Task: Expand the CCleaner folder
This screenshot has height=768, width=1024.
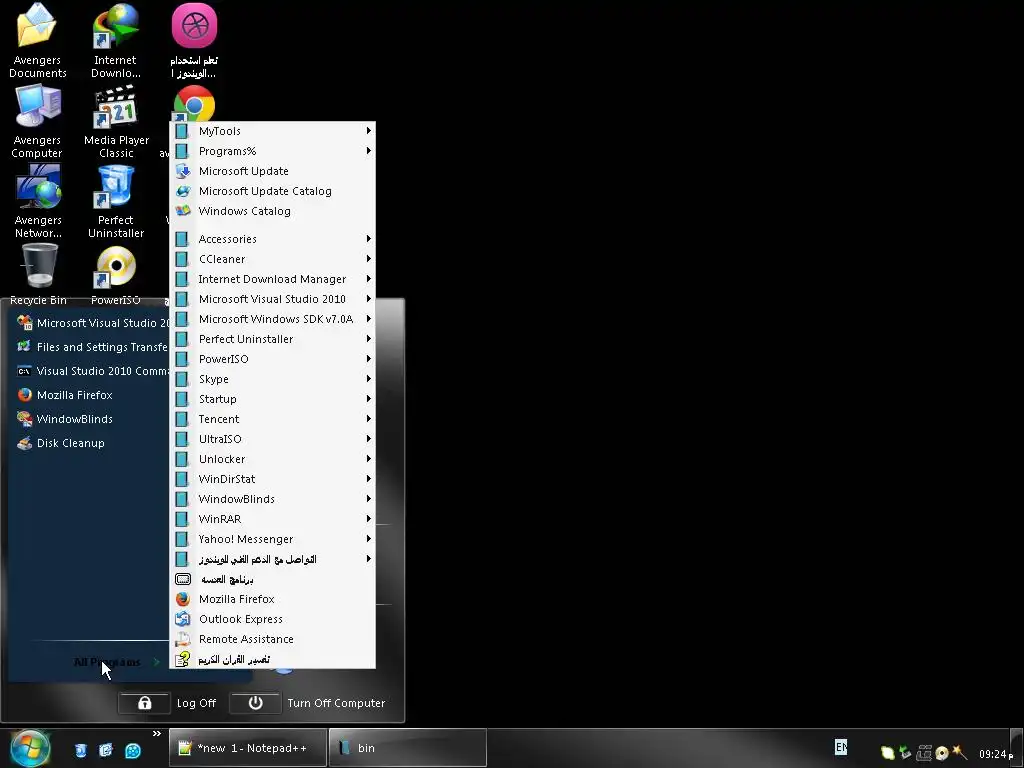Action: tap(272, 259)
